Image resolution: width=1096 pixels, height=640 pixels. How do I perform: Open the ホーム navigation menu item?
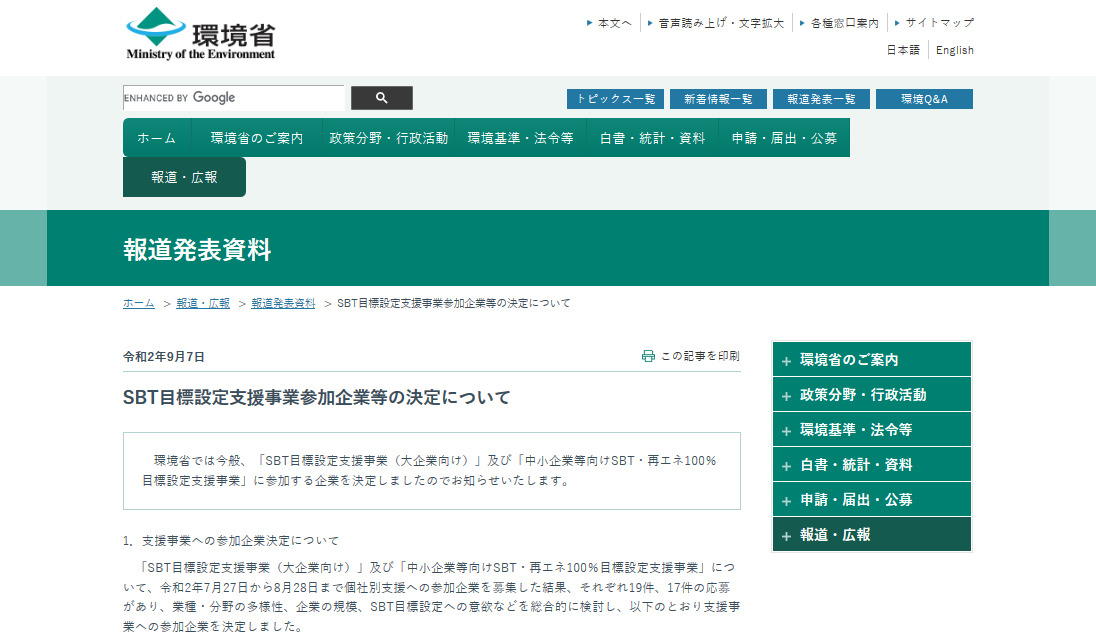pyautogui.click(x=156, y=138)
